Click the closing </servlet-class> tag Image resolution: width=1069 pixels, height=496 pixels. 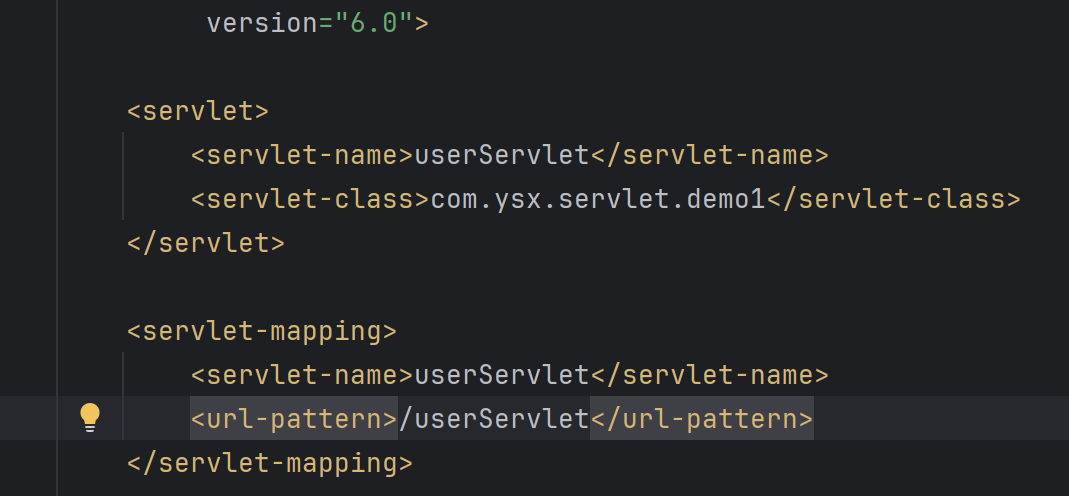click(x=893, y=199)
